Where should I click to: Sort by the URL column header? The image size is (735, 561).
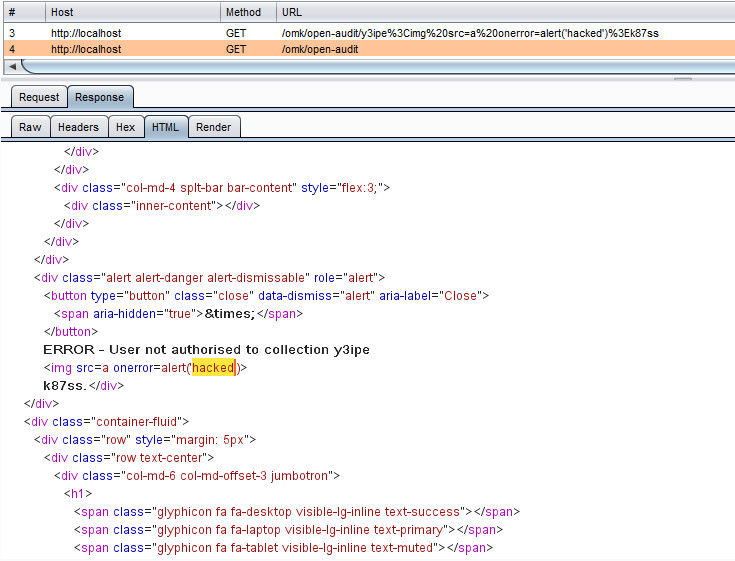click(x=505, y=12)
